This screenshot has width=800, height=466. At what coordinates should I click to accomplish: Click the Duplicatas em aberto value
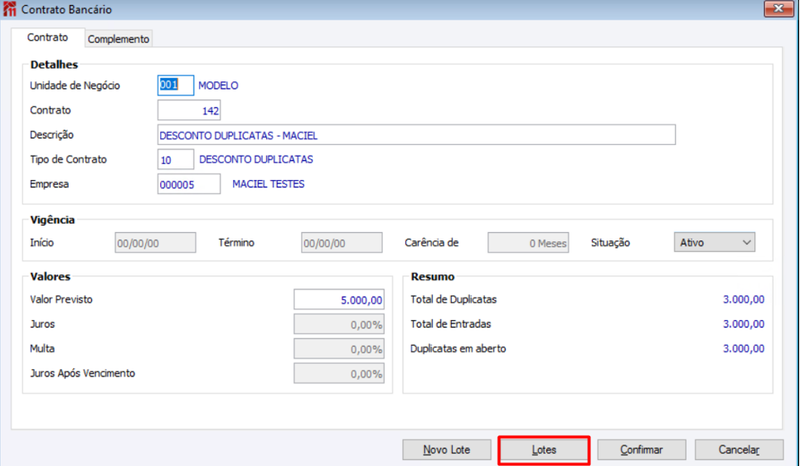pos(743,349)
